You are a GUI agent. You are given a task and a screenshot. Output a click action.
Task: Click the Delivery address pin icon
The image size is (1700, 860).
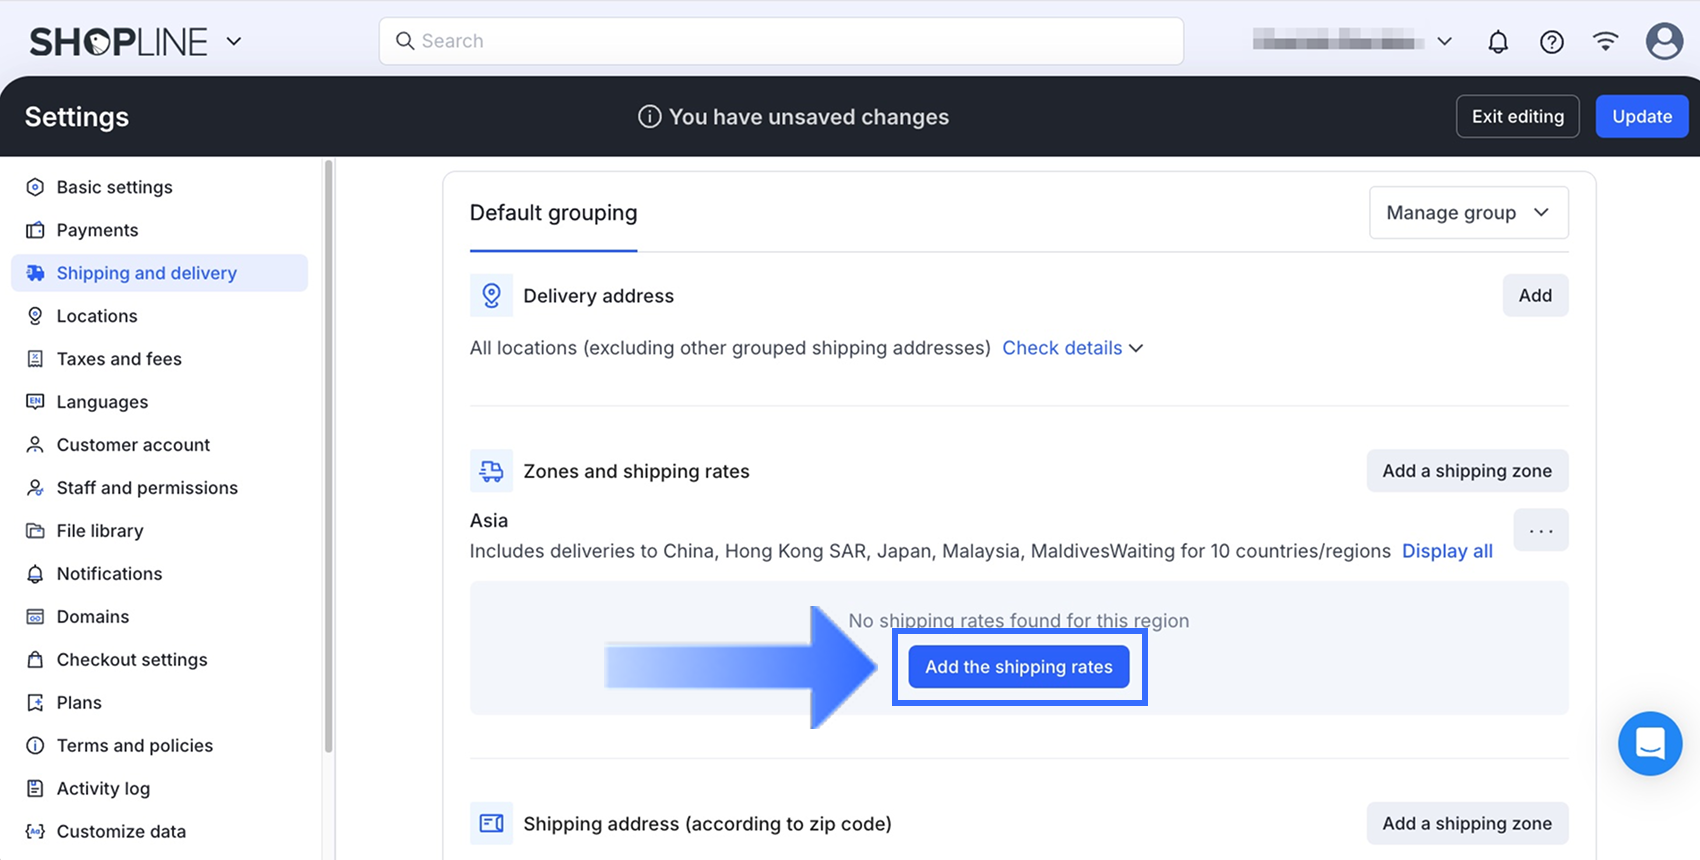pyautogui.click(x=491, y=296)
